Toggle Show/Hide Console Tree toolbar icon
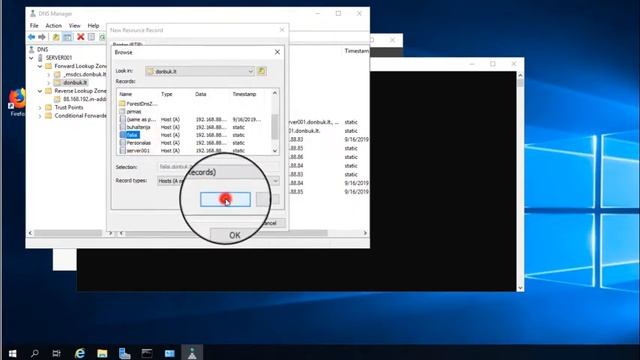640x360 pixels. [x=67, y=37]
